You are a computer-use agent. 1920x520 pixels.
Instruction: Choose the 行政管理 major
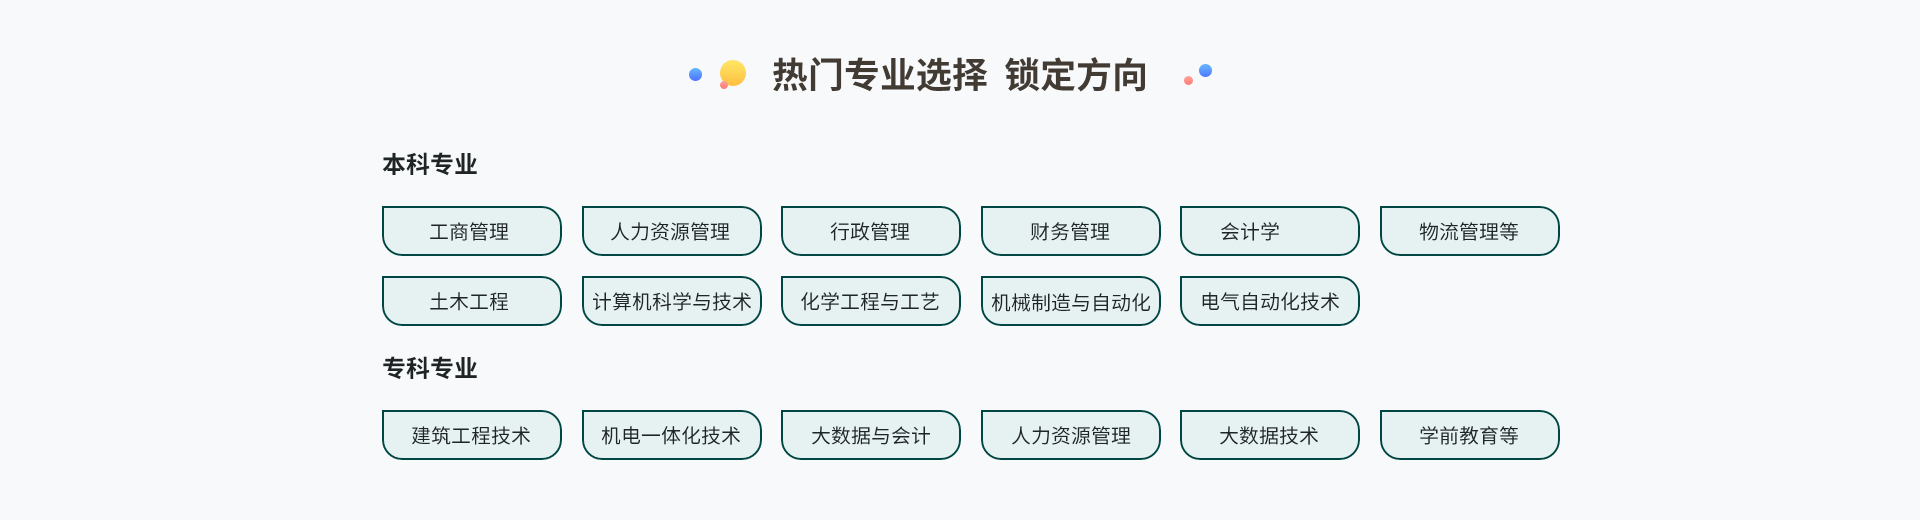[x=870, y=231]
